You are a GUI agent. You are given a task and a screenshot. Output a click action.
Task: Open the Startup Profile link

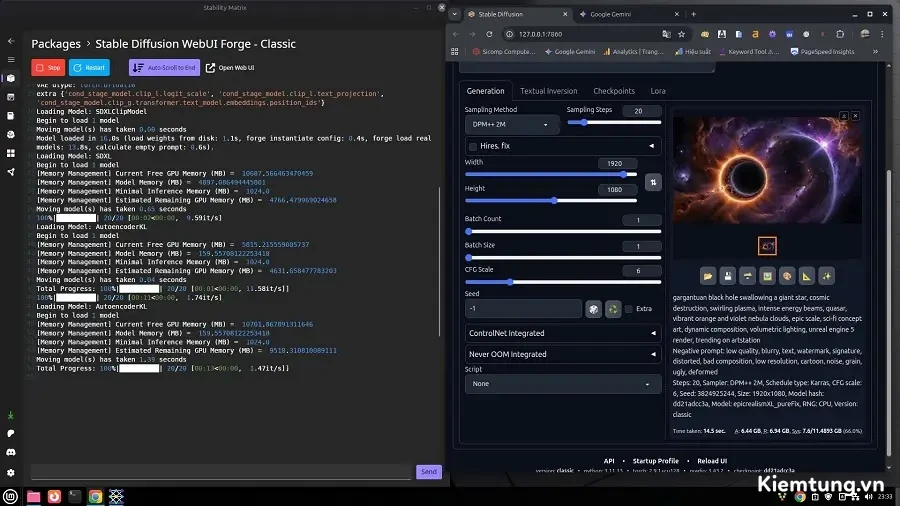tap(655, 461)
